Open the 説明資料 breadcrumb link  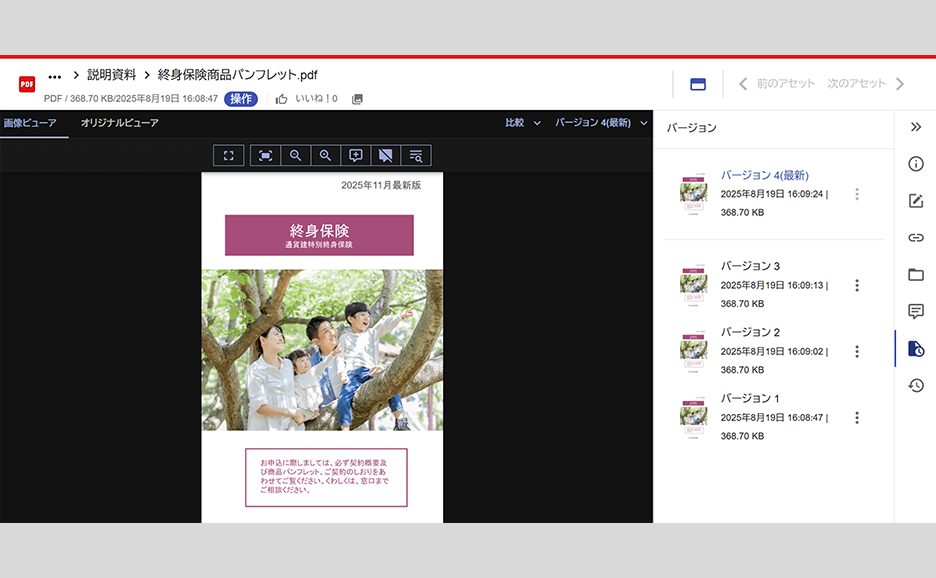(113, 74)
